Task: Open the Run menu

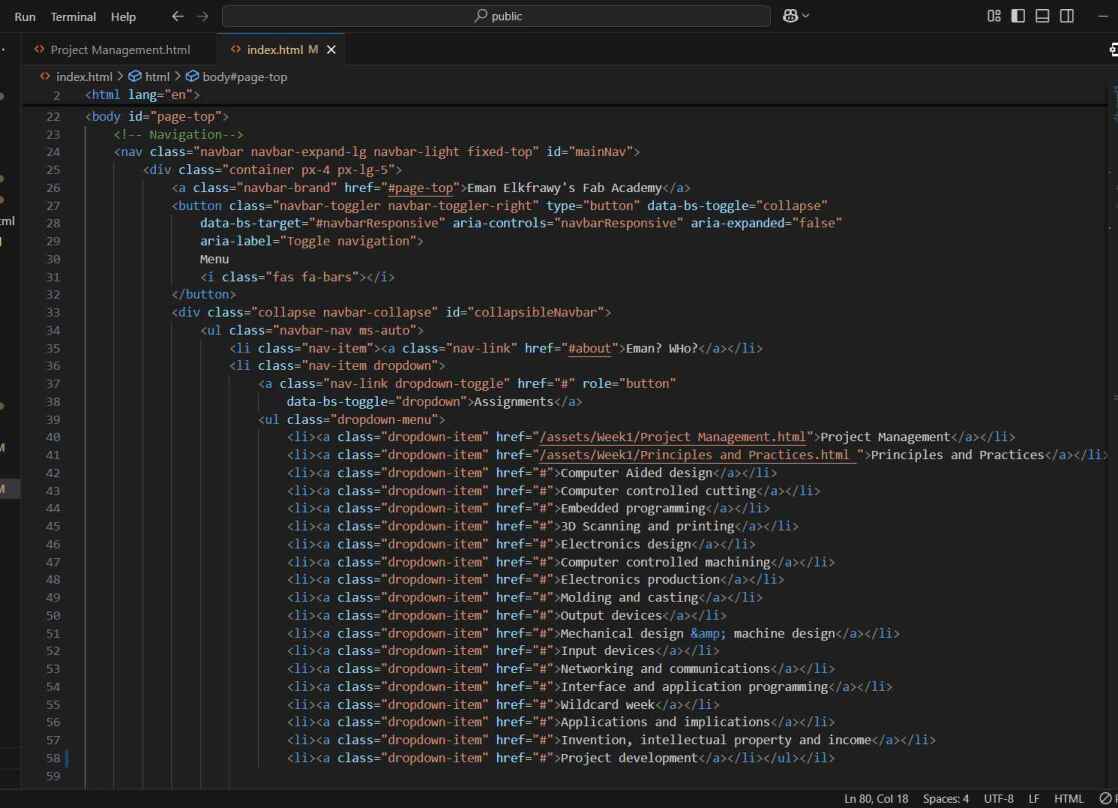Action: (x=25, y=16)
